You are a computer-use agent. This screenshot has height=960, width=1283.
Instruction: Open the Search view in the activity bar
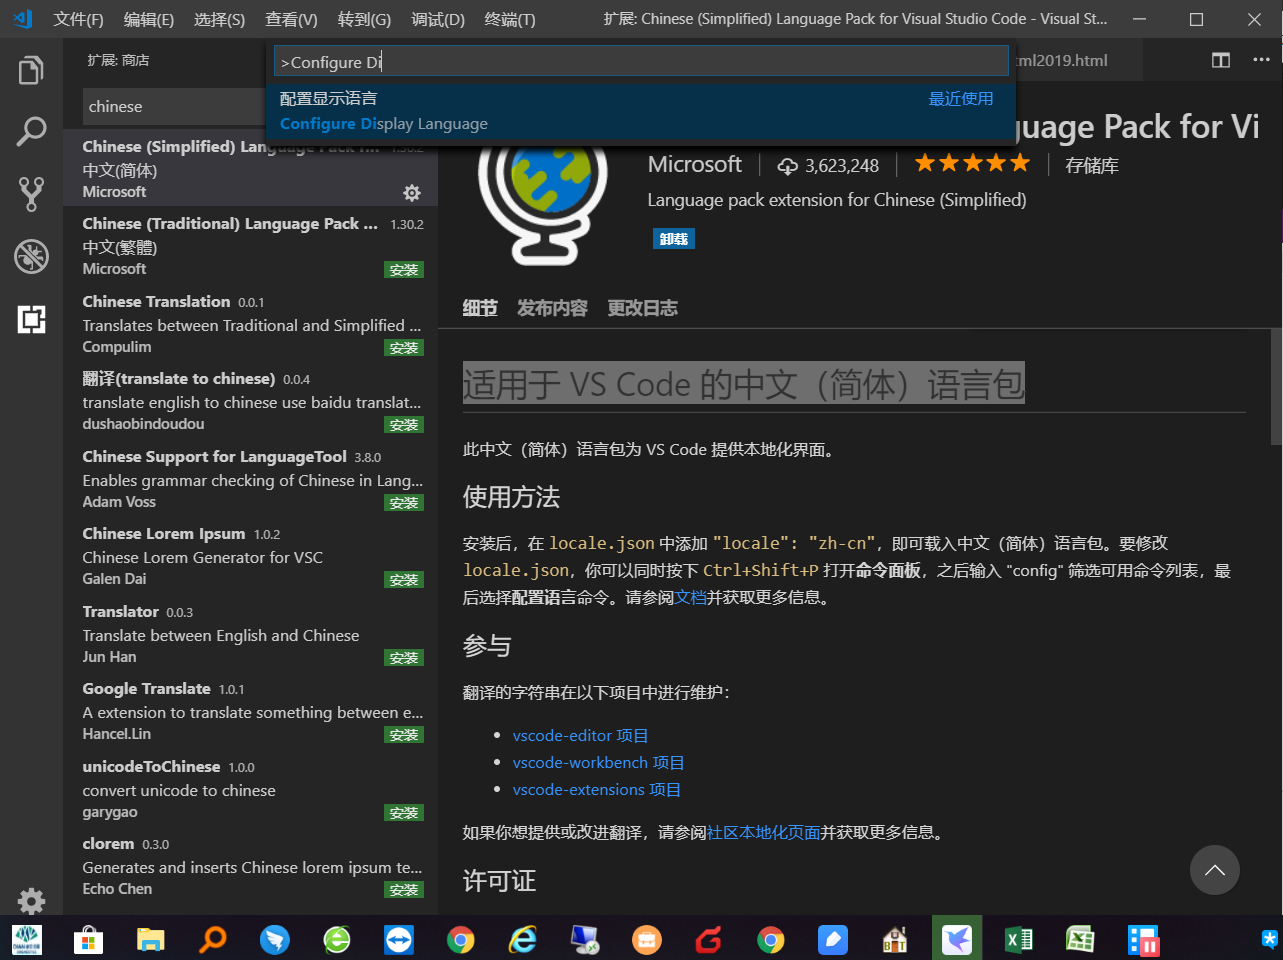coord(30,130)
